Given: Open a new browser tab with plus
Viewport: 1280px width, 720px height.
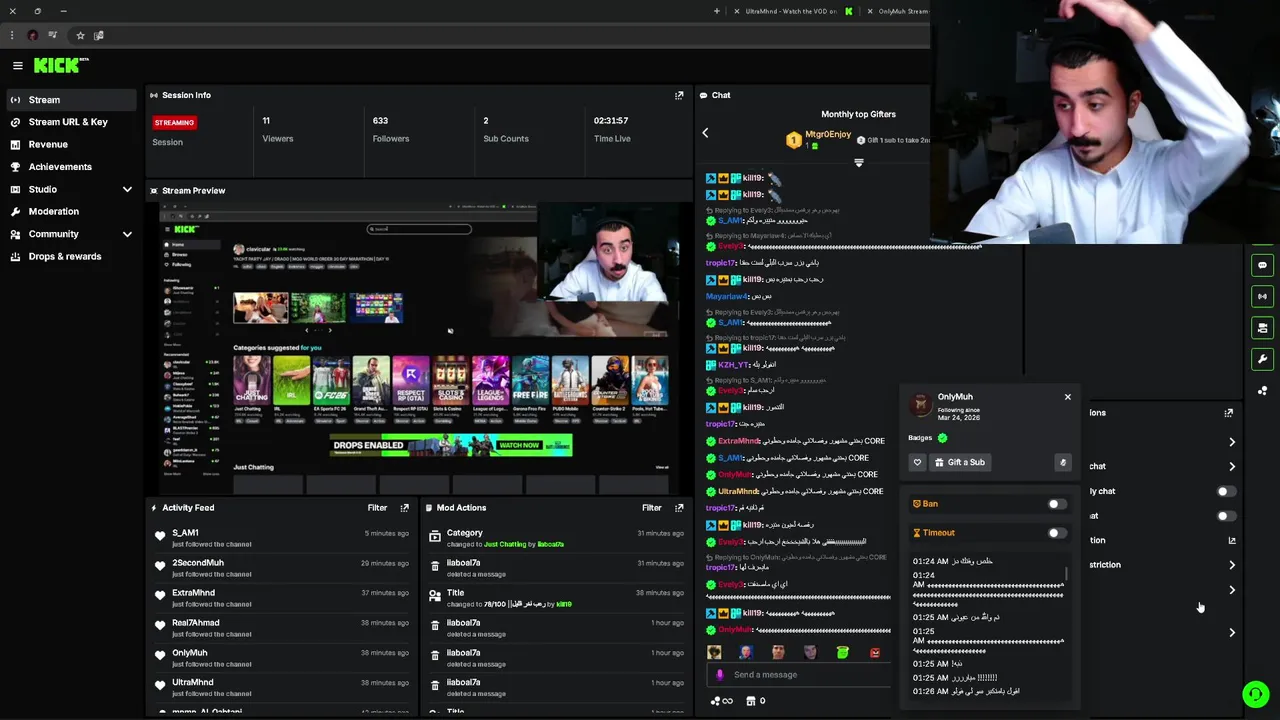Looking at the screenshot, I should [716, 11].
